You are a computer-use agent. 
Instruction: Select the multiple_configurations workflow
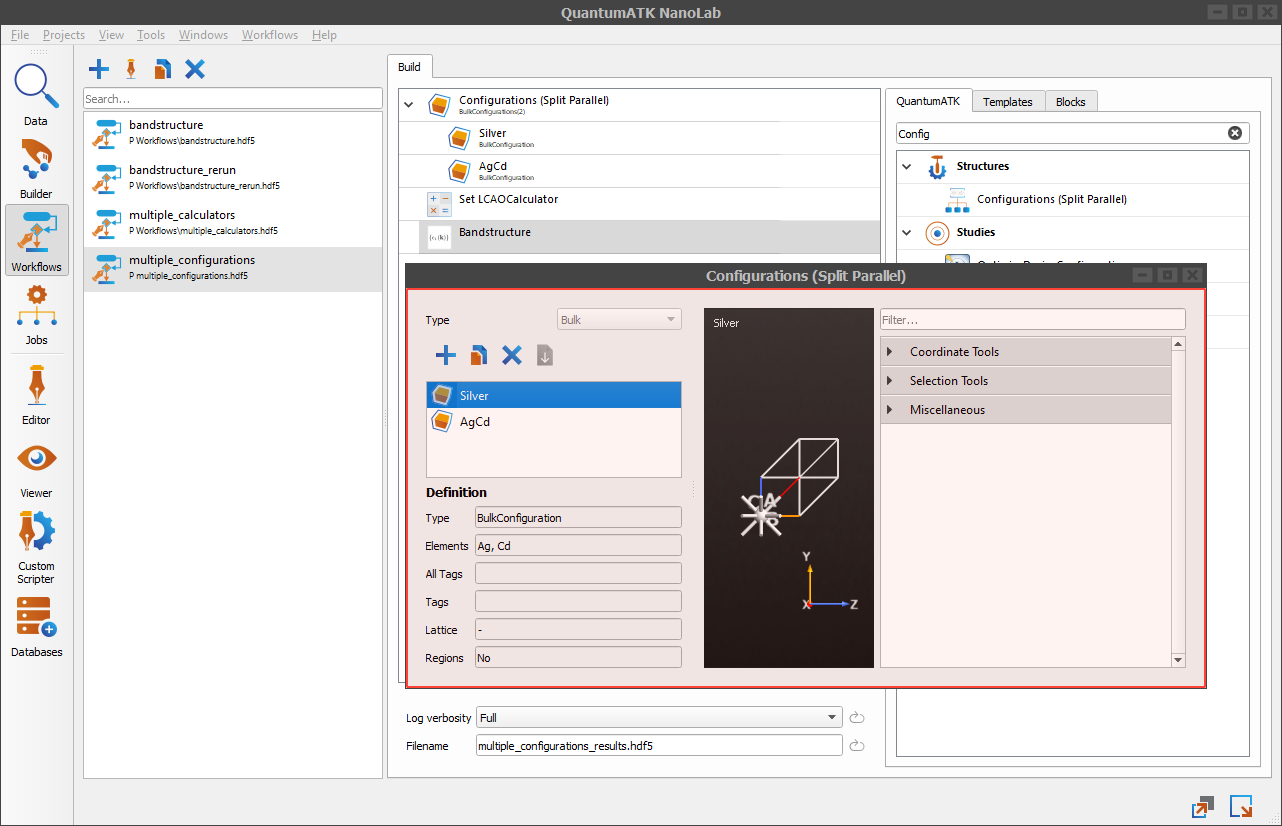[x=233, y=269]
